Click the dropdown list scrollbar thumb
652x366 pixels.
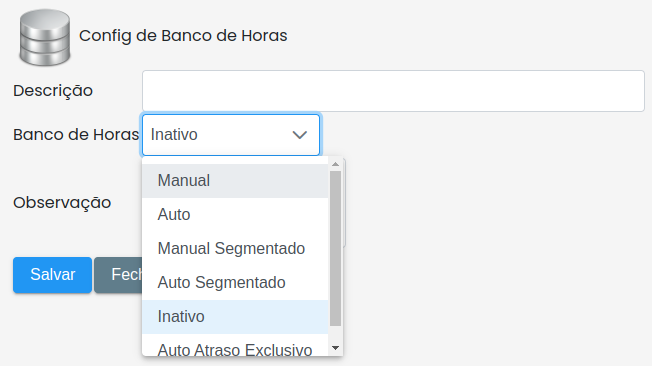[336, 249]
